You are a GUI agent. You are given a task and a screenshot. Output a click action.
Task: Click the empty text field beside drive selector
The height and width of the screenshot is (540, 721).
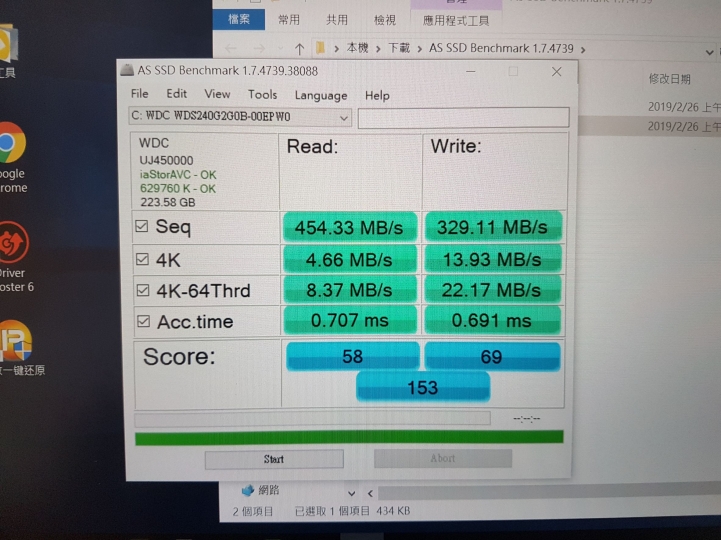coord(464,117)
